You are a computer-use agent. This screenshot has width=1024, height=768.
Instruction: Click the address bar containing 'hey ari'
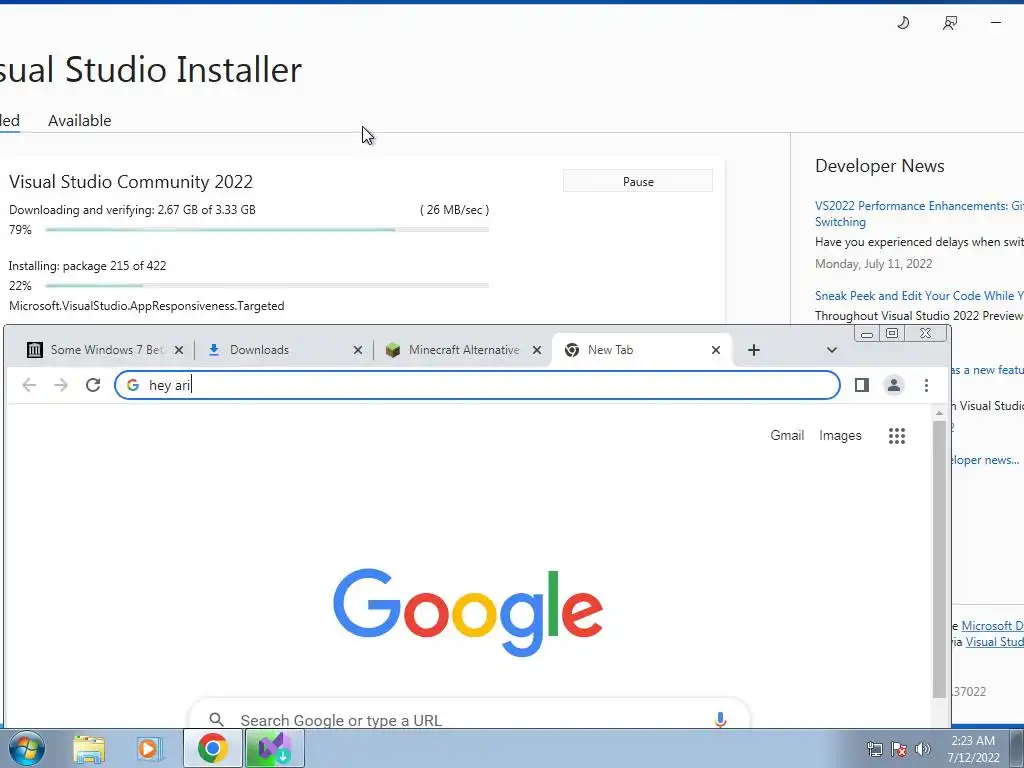pos(477,385)
